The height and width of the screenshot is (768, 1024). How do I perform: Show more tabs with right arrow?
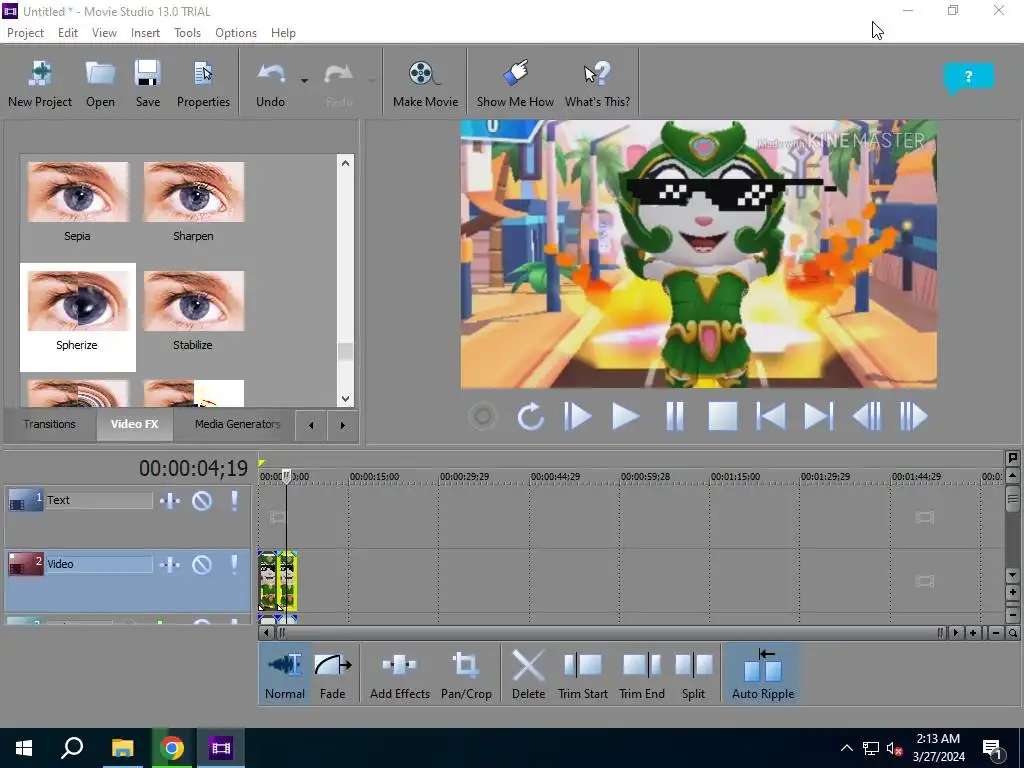coord(342,425)
